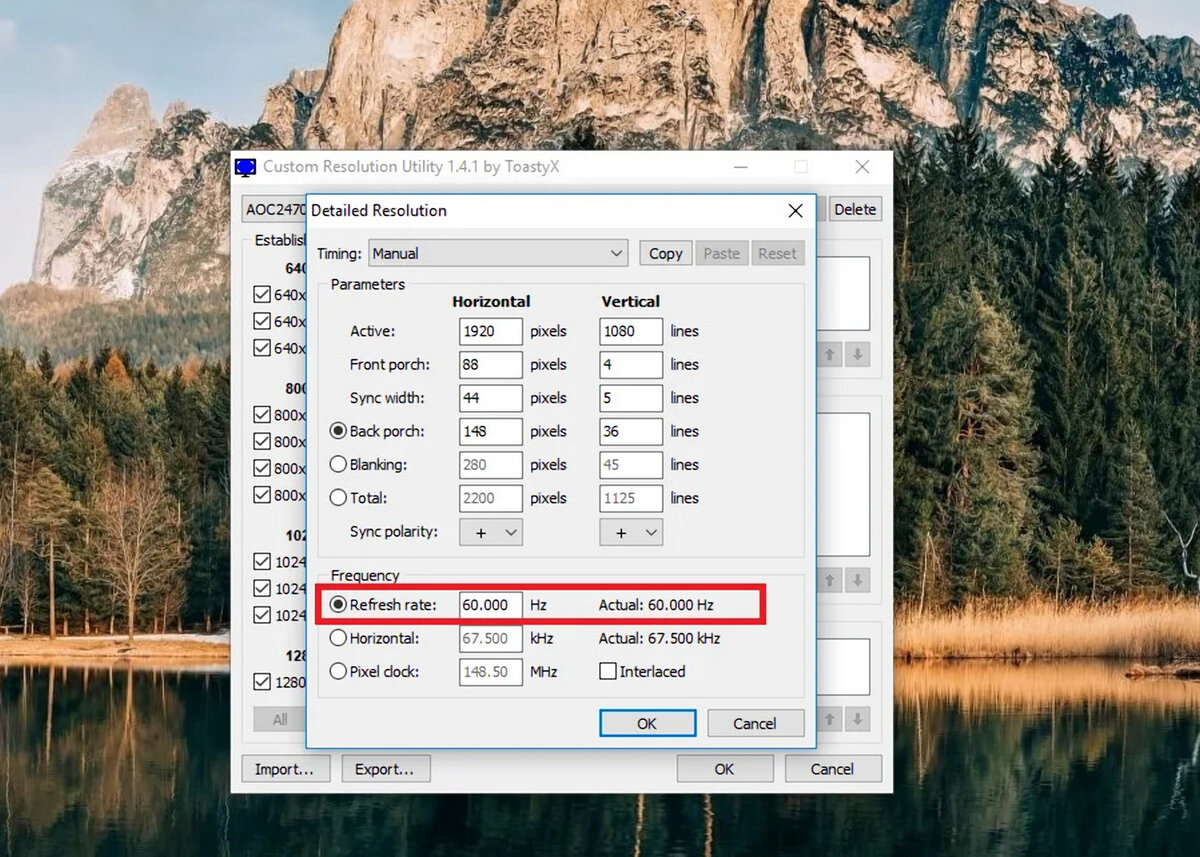Click the Reset button
The width and height of the screenshot is (1200, 857).
click(x=777, y=253)
